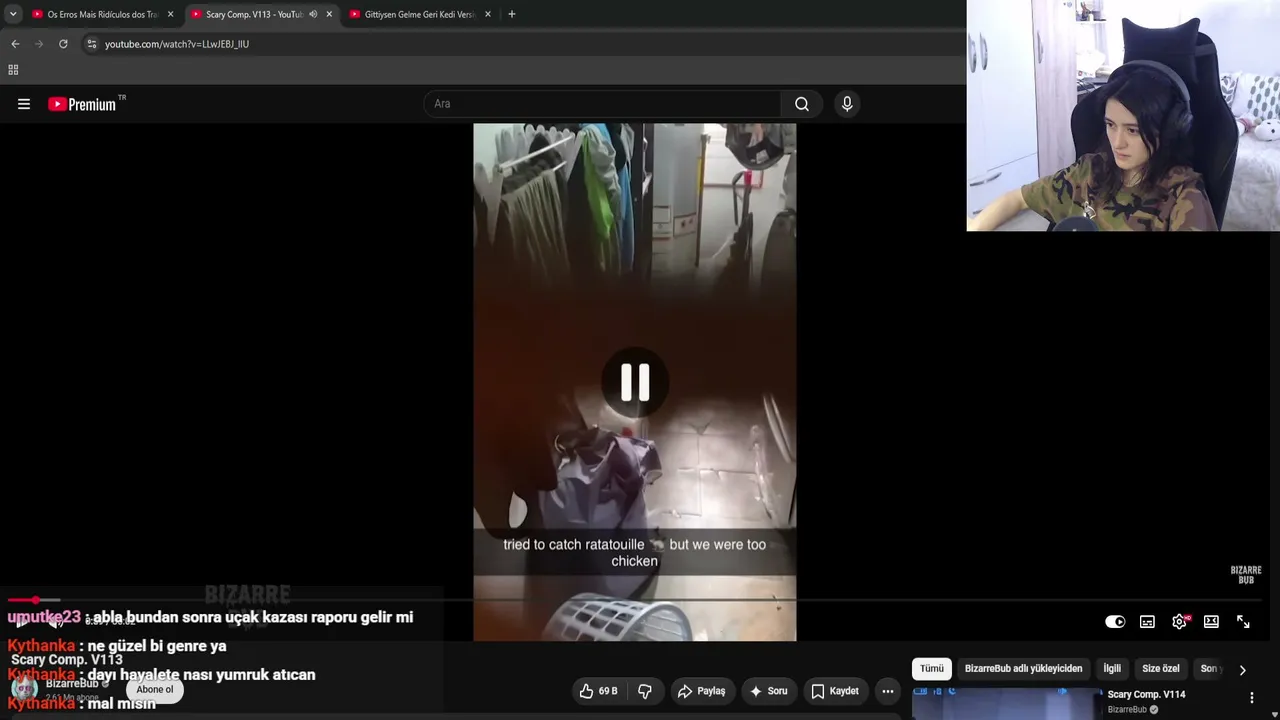Like the video with thumbs up
This screenshot has width=1280, height=720.
[x=597, y=691]
